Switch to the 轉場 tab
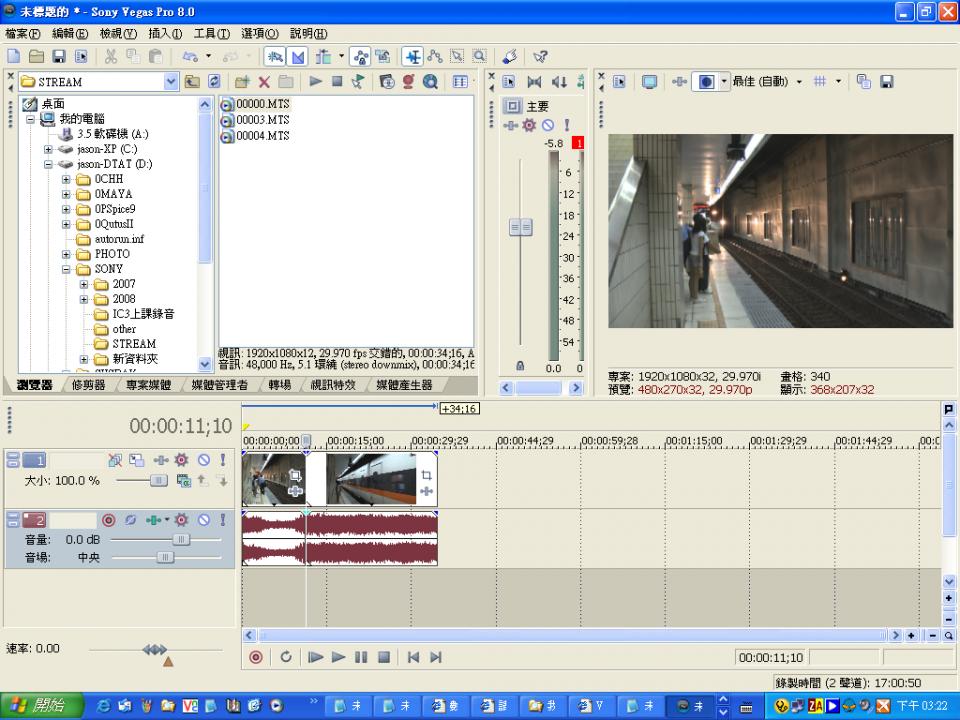The width and height of the screenshot is (960, 720). pos(280,385)
